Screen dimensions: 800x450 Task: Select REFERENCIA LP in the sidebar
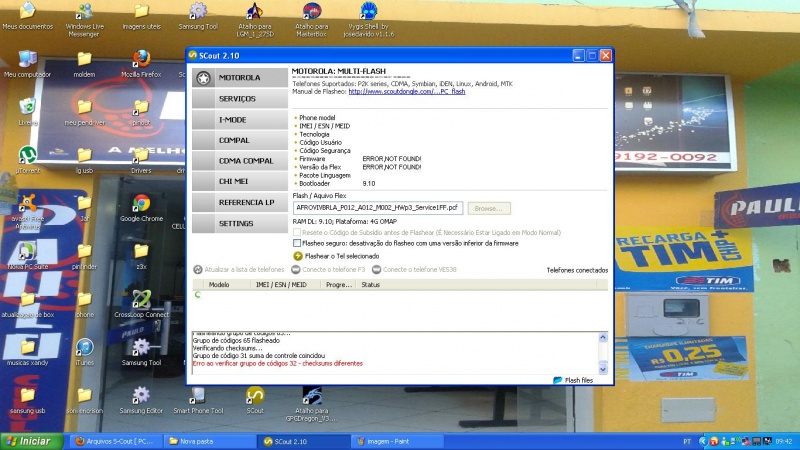[x=240, y=202]
